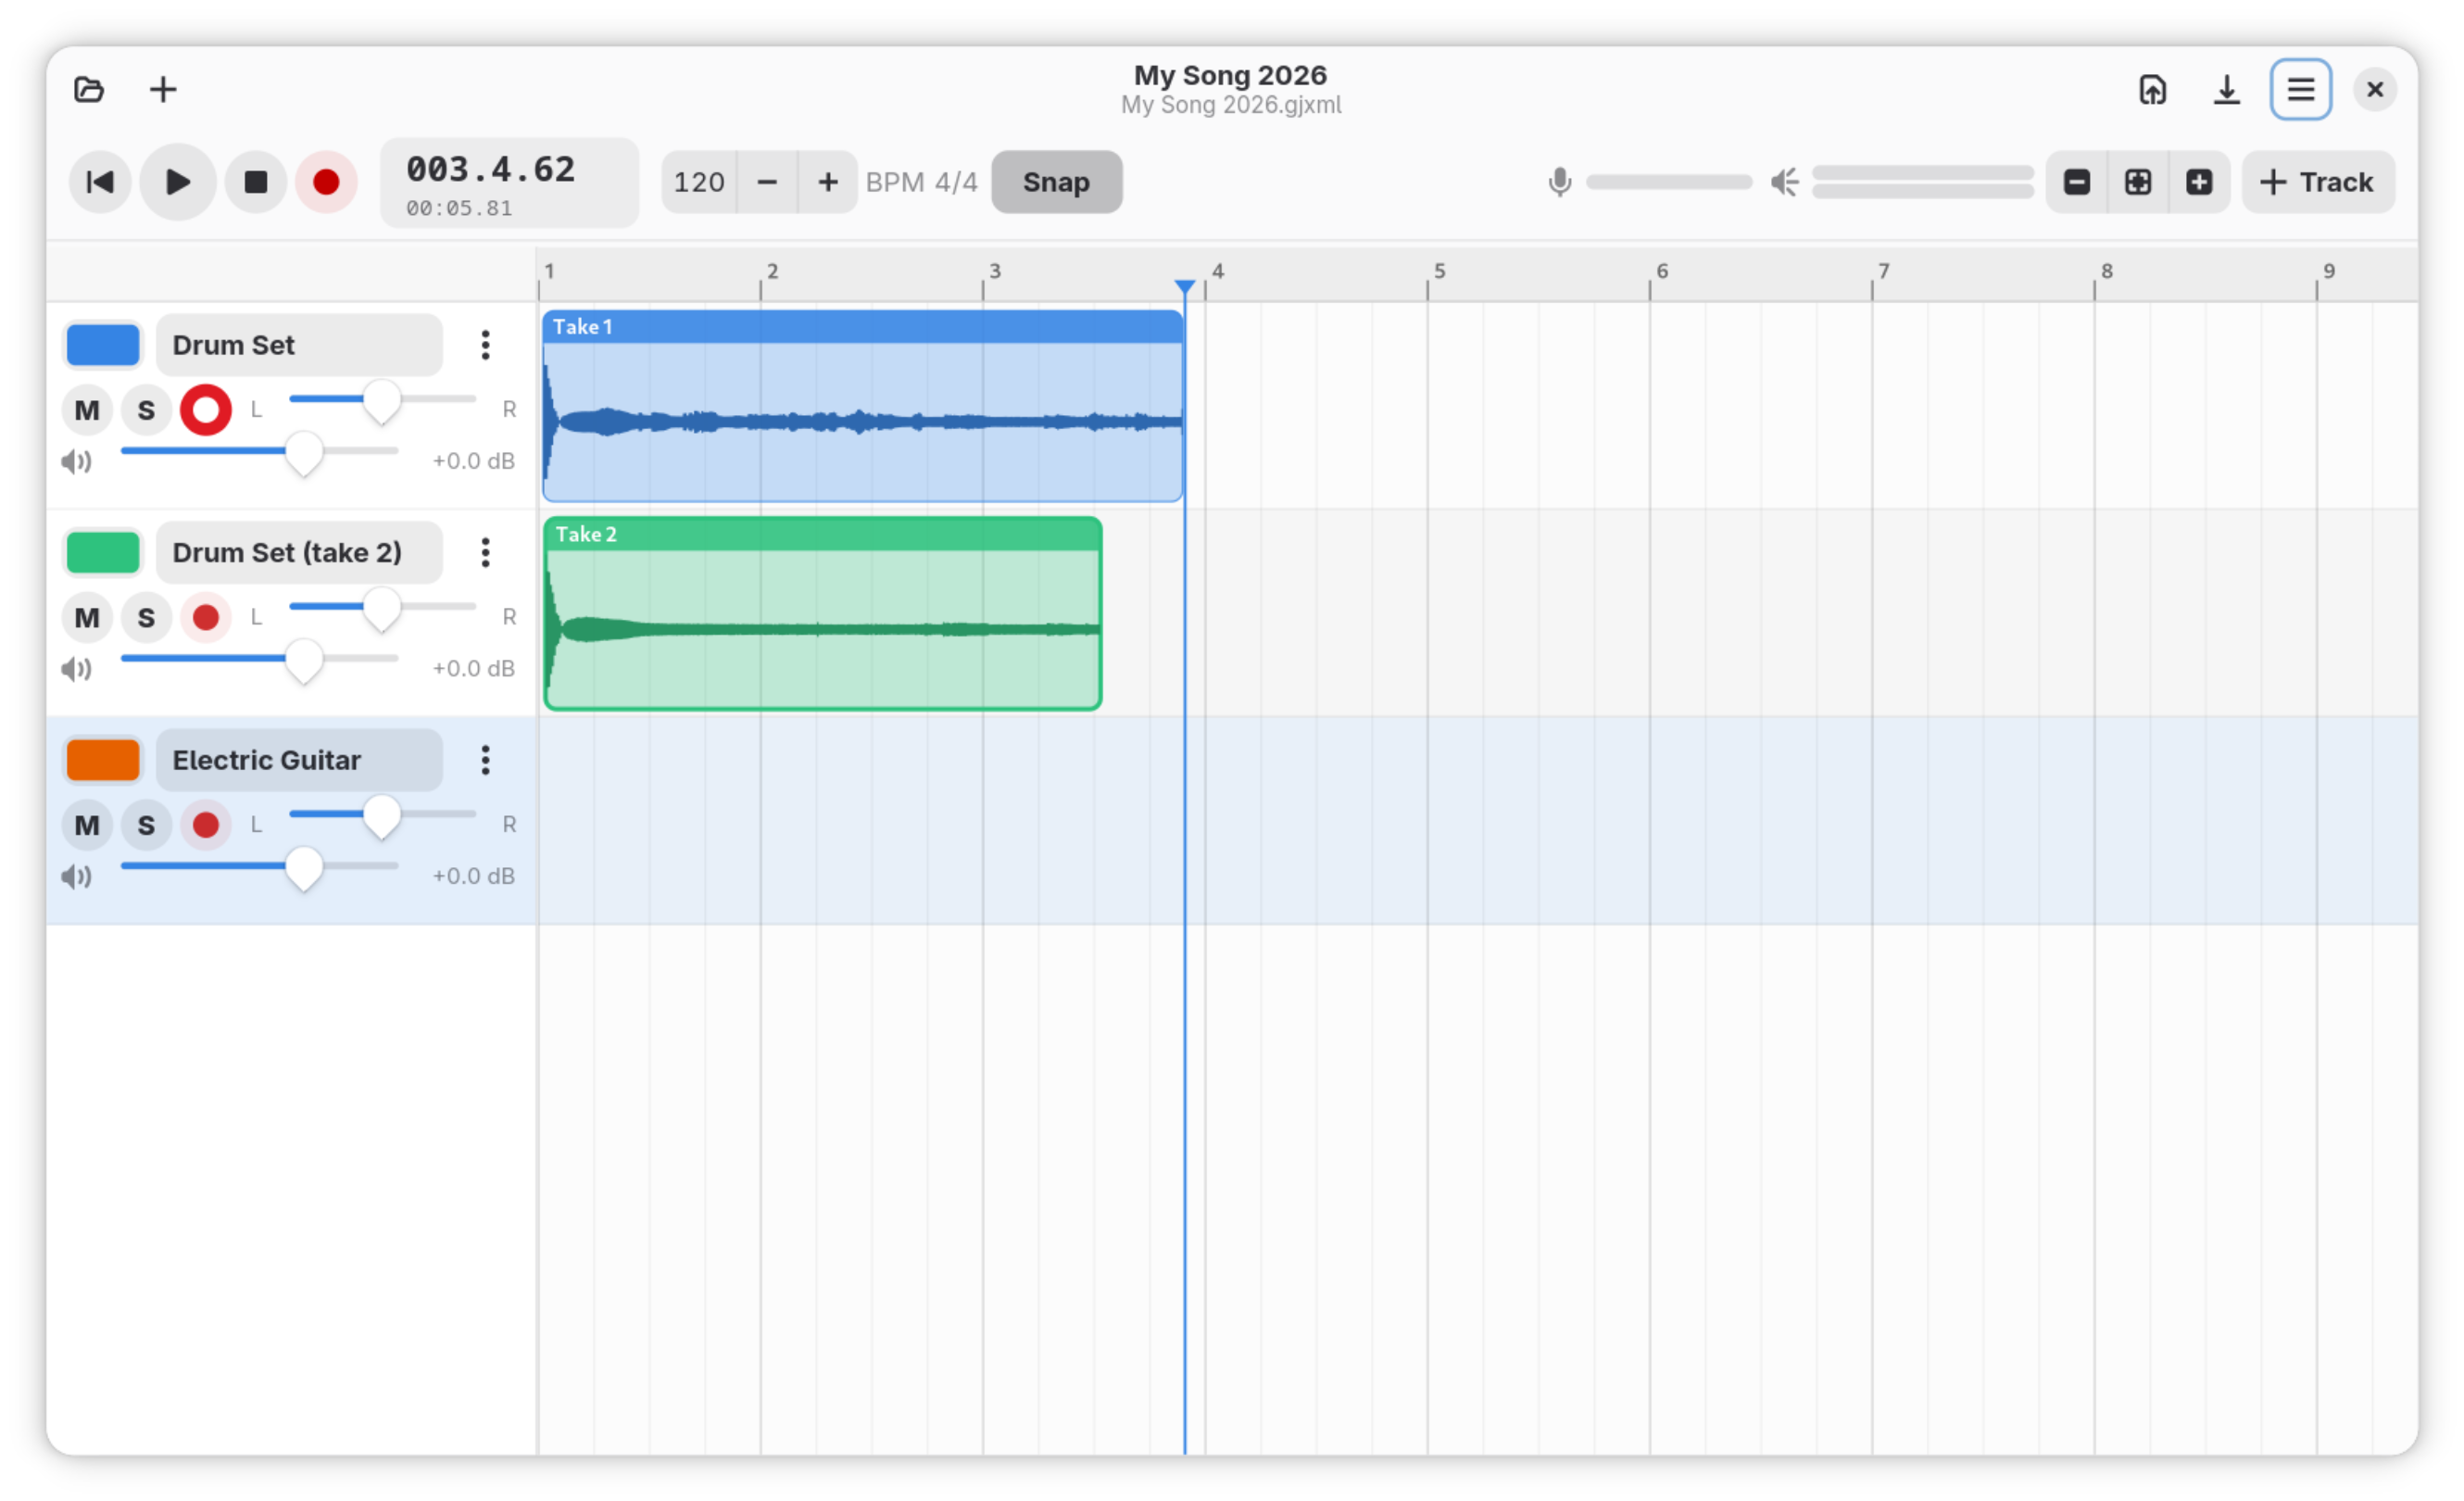The image size is (2464, 1501).
Task: Click the Electric Guitar track name field
Action: pyautogui.click(x=299, y=760)
